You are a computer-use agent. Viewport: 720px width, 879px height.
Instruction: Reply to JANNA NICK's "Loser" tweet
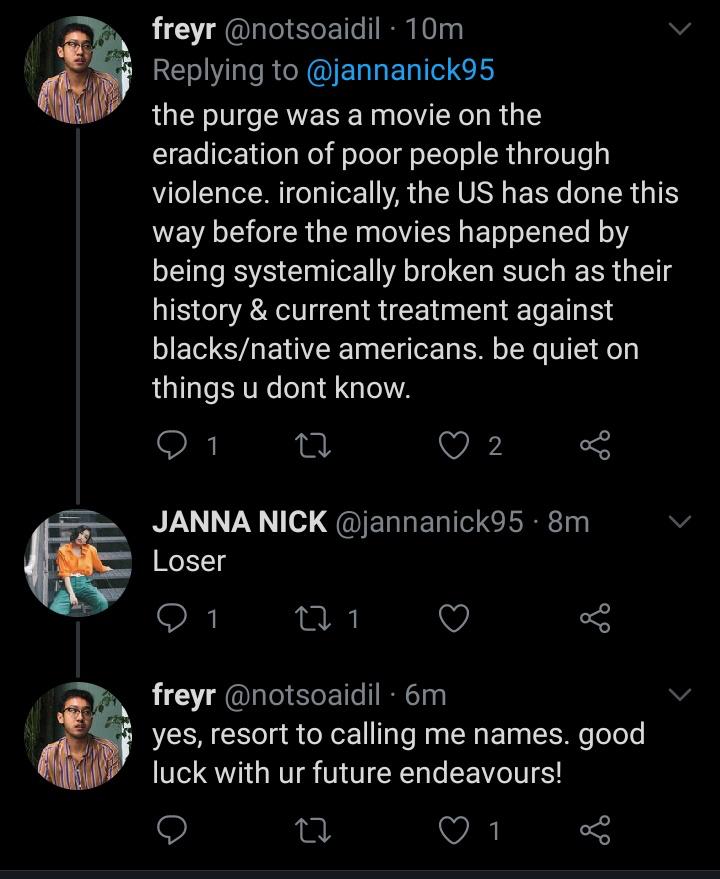tap(172, 620)
